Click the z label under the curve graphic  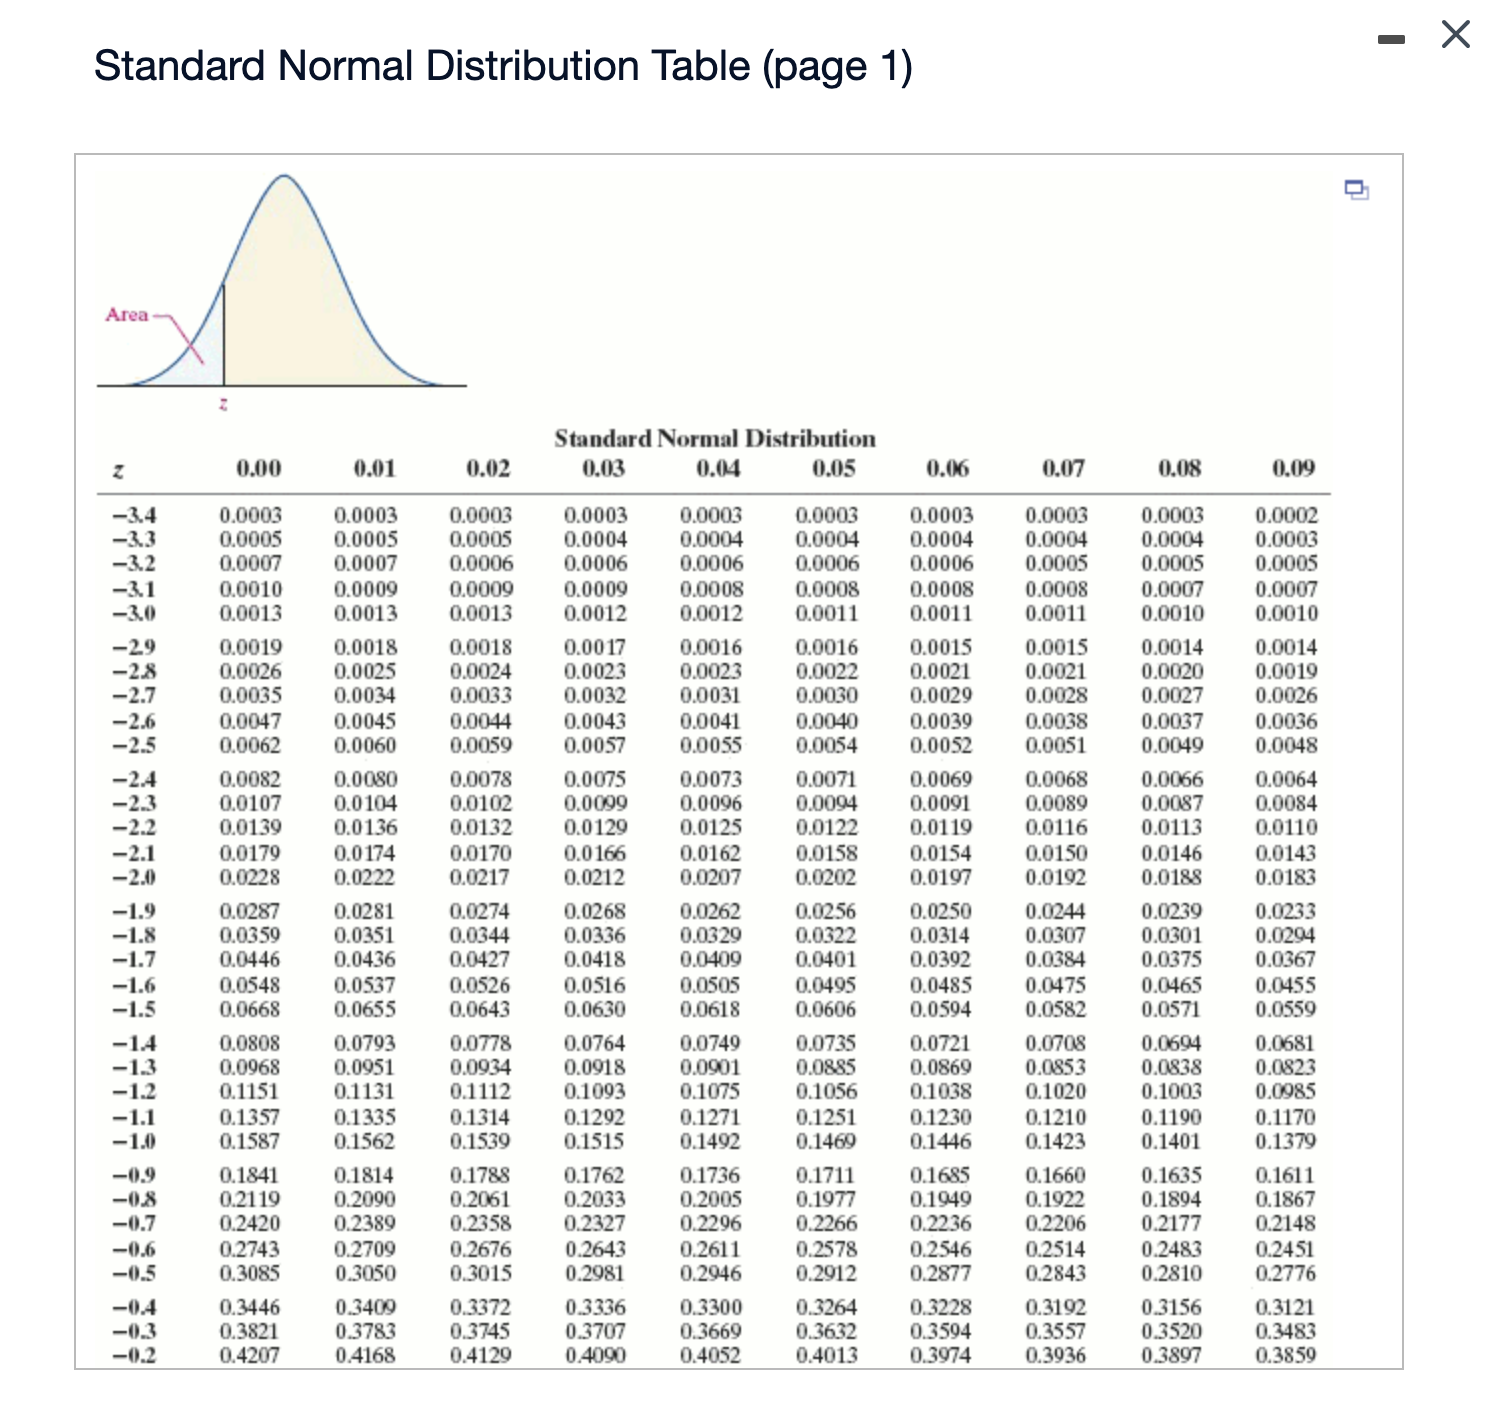pyautogui.click(x=222, y=403)
